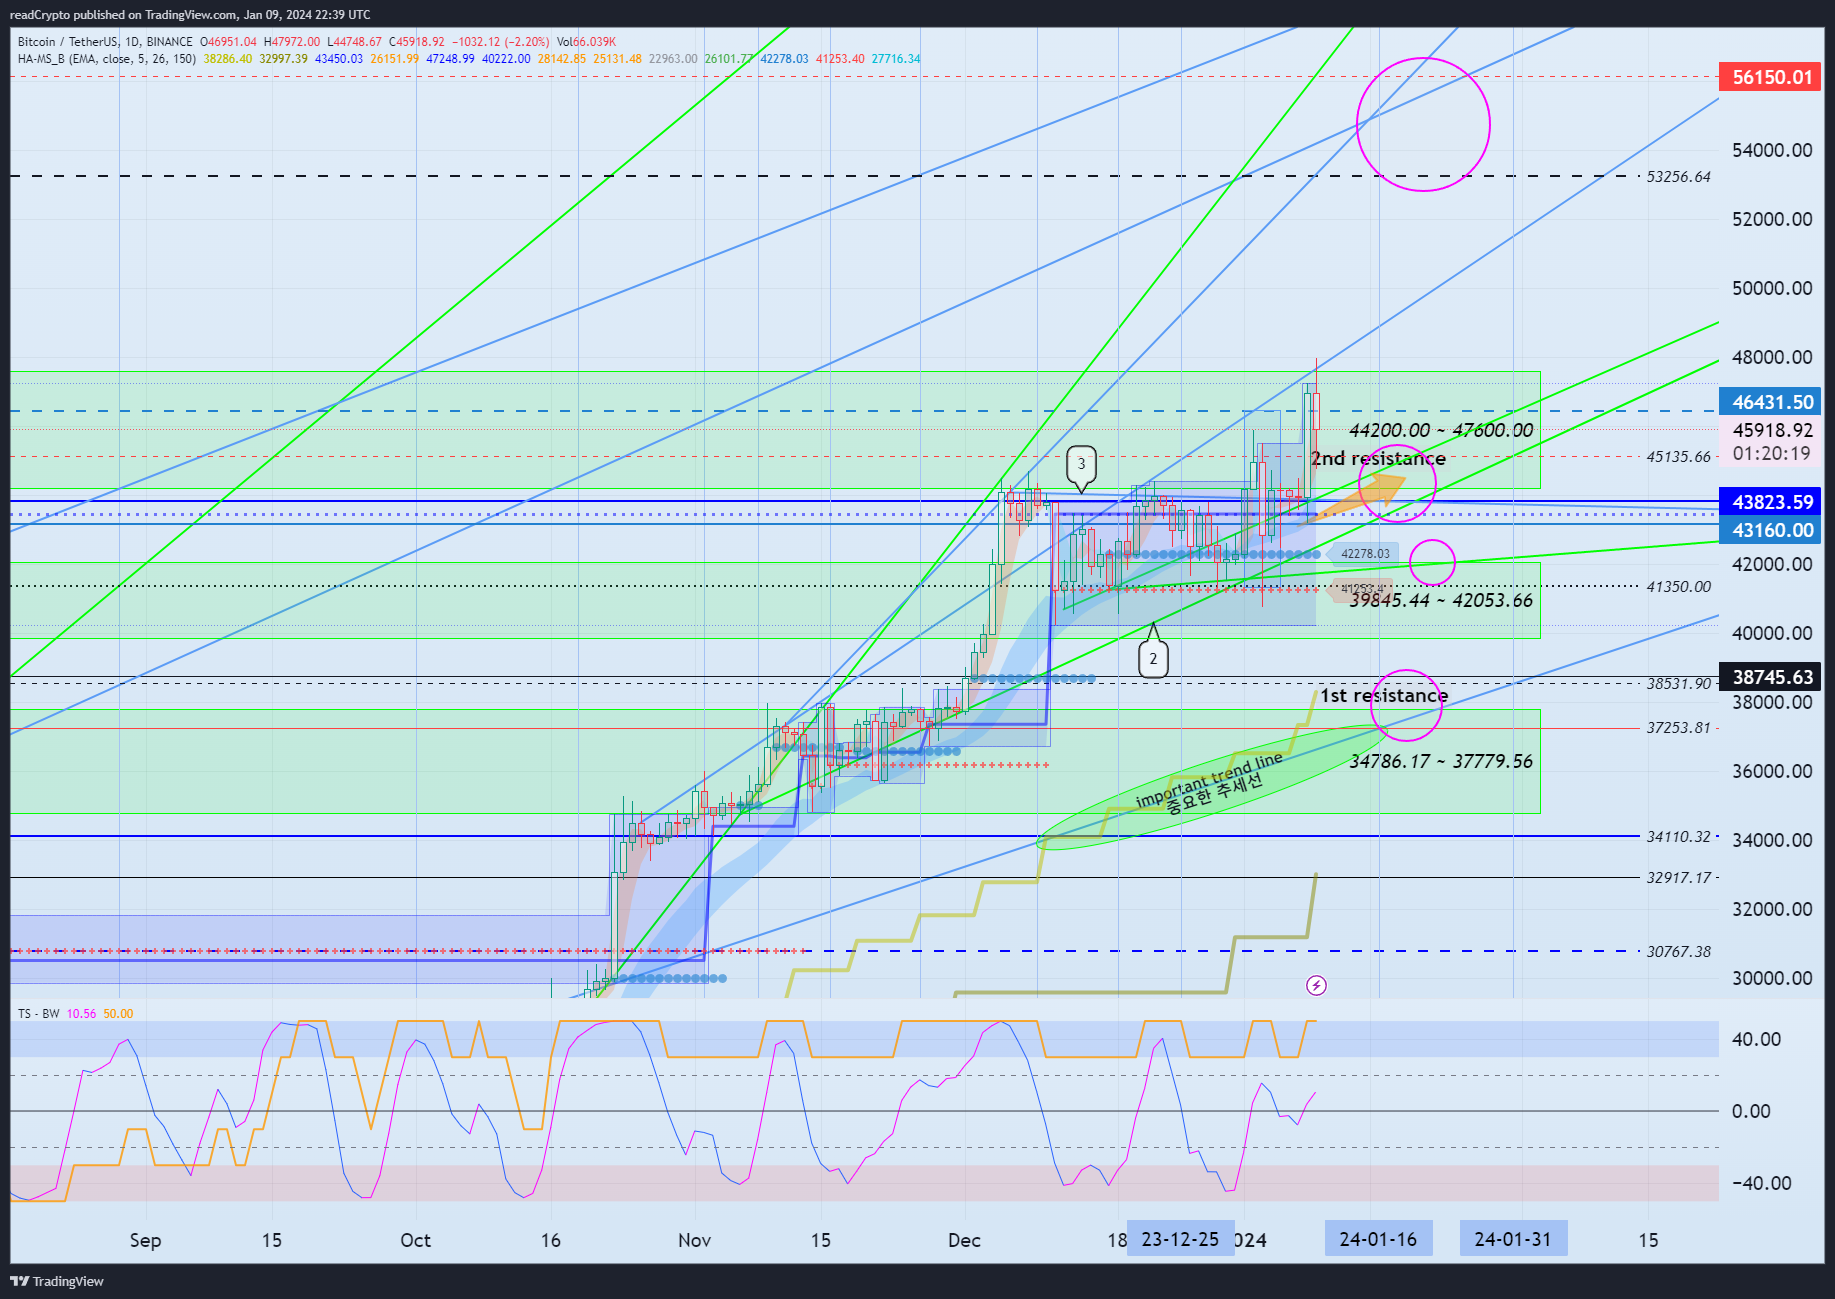Click the 41350.00 dotted line label
Image resolution: width=1835 pixels, height=1299 pixels.
tap(1678, 587)
